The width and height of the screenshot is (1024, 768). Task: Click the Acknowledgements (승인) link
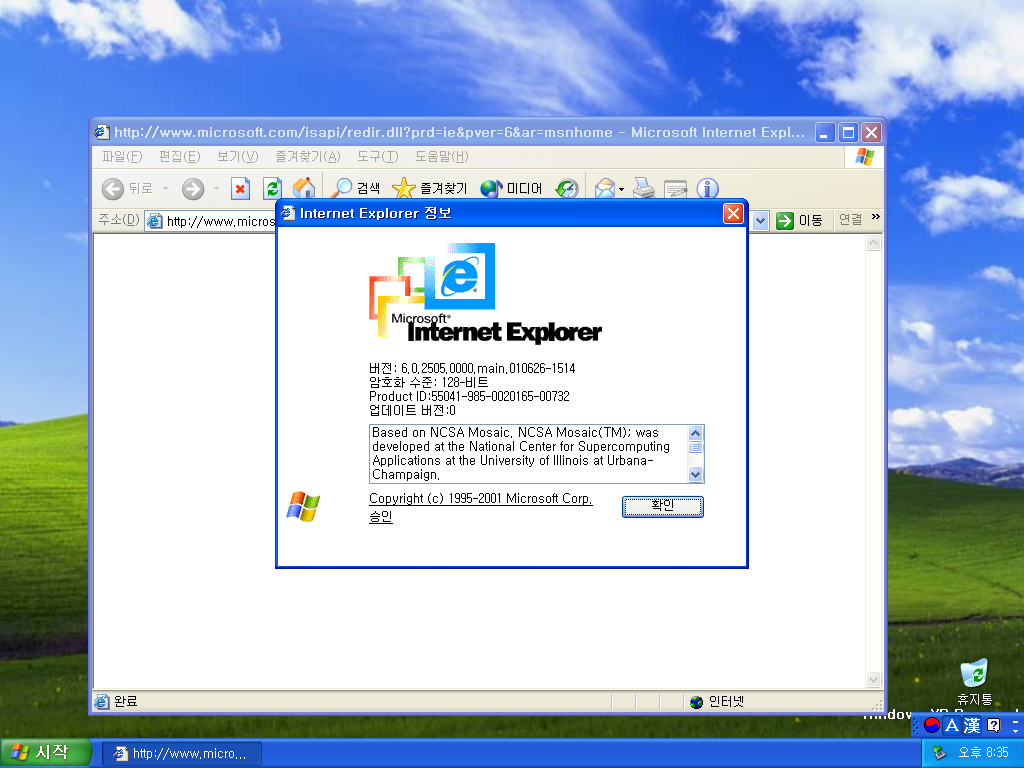pos(381,517)
